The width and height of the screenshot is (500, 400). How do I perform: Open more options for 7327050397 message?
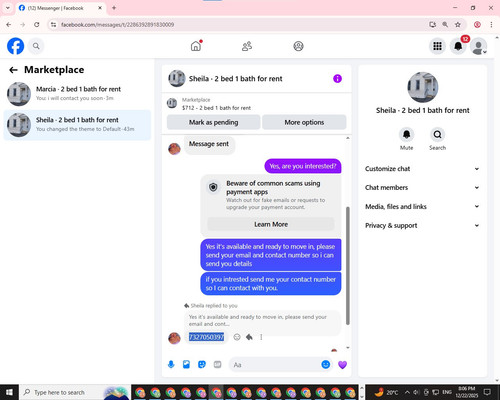click(261, 337)
